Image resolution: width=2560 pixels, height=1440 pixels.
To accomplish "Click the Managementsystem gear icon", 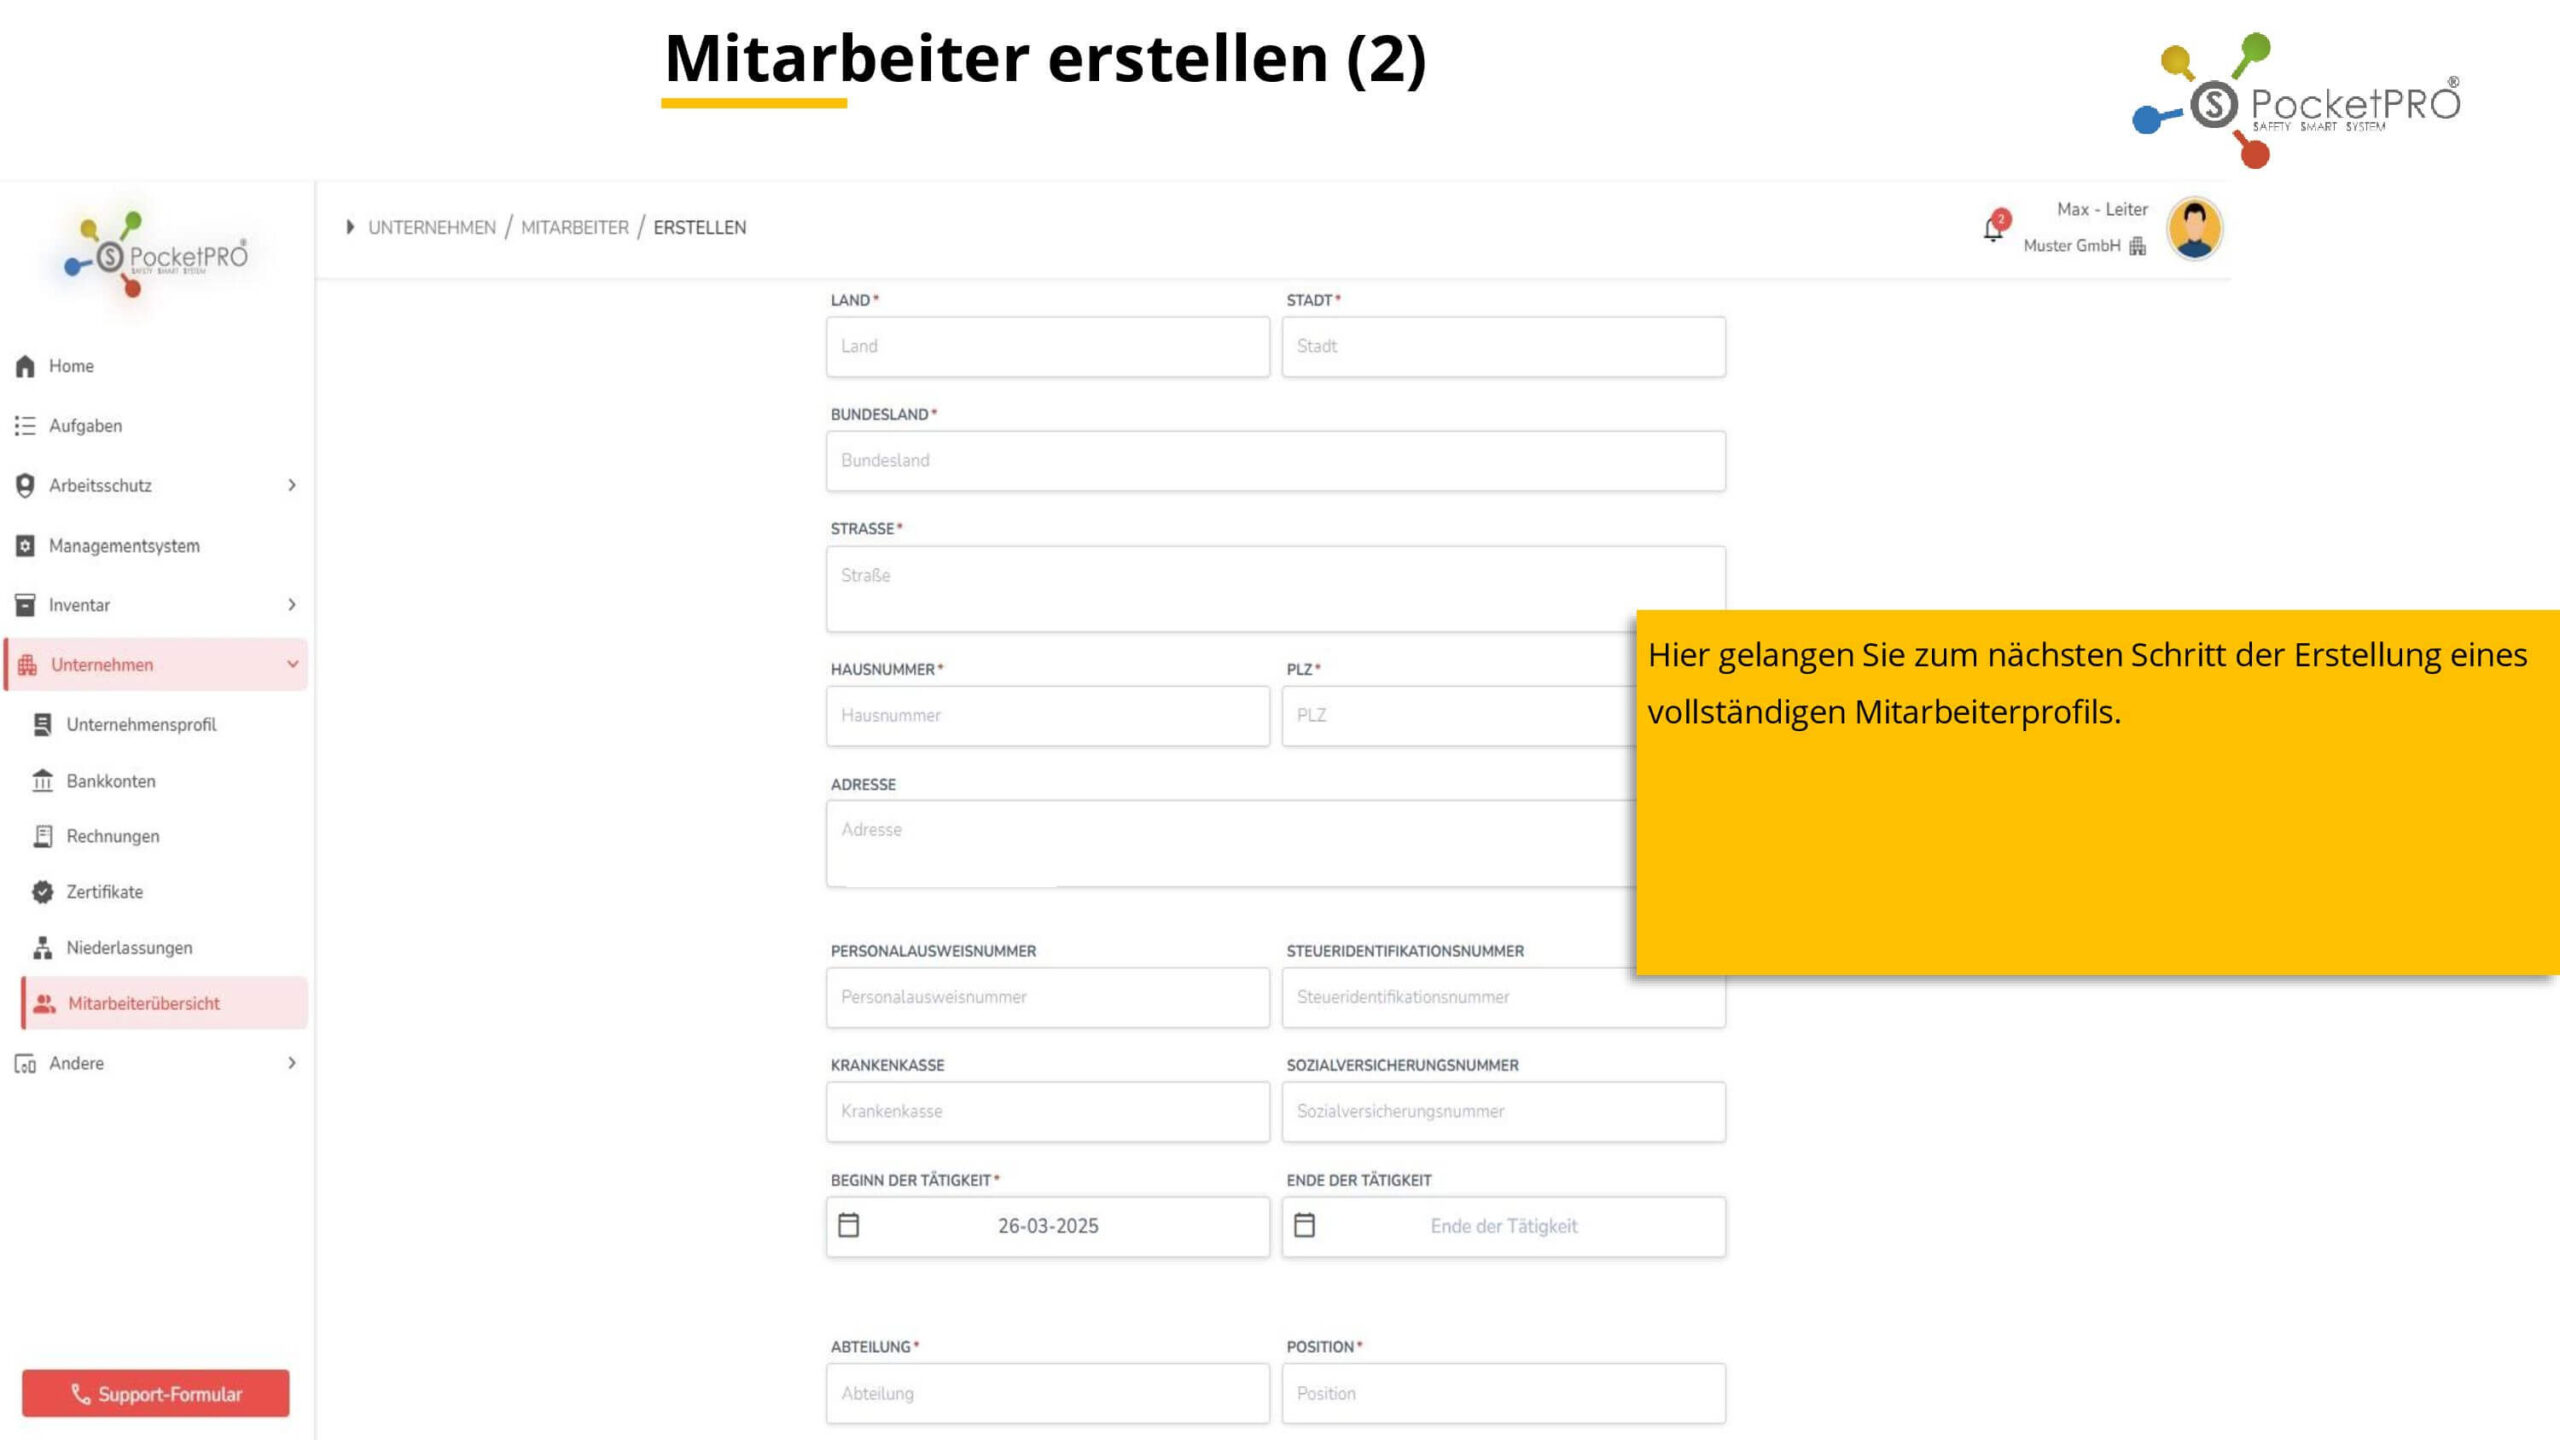I will [25, 546].
